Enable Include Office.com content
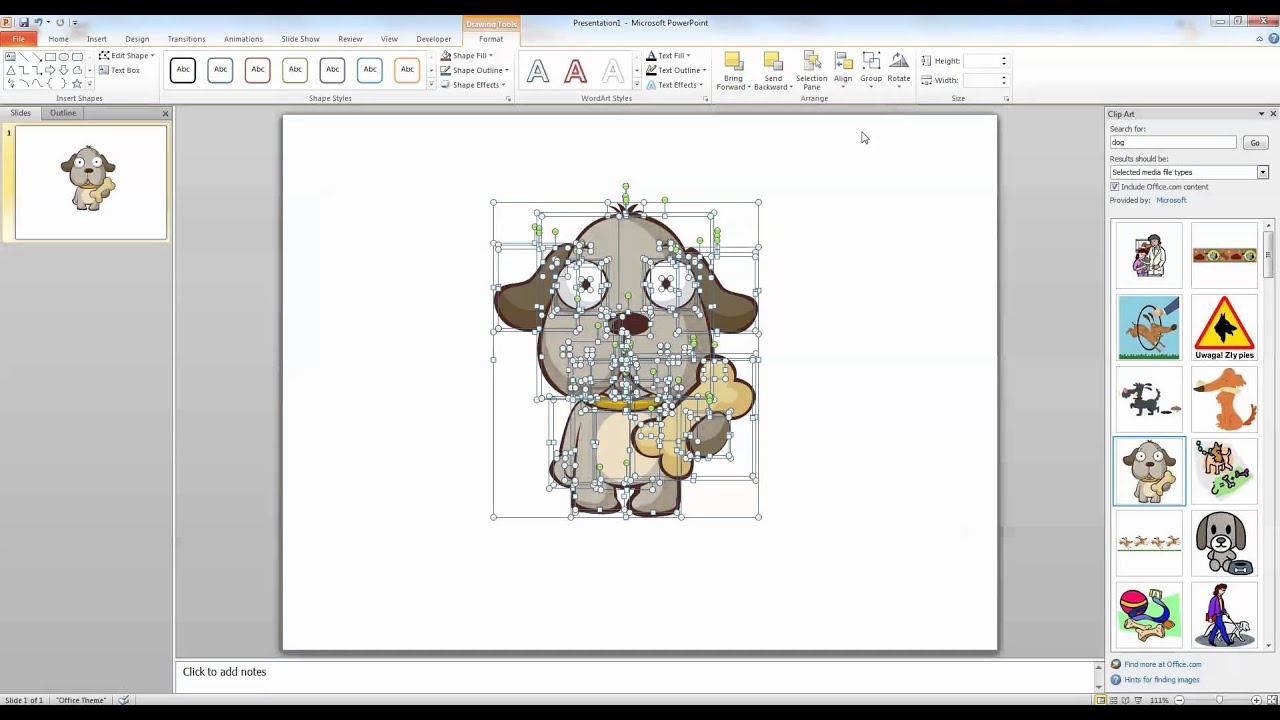The image size is (1280, 720). click(x=1115, y=187)
